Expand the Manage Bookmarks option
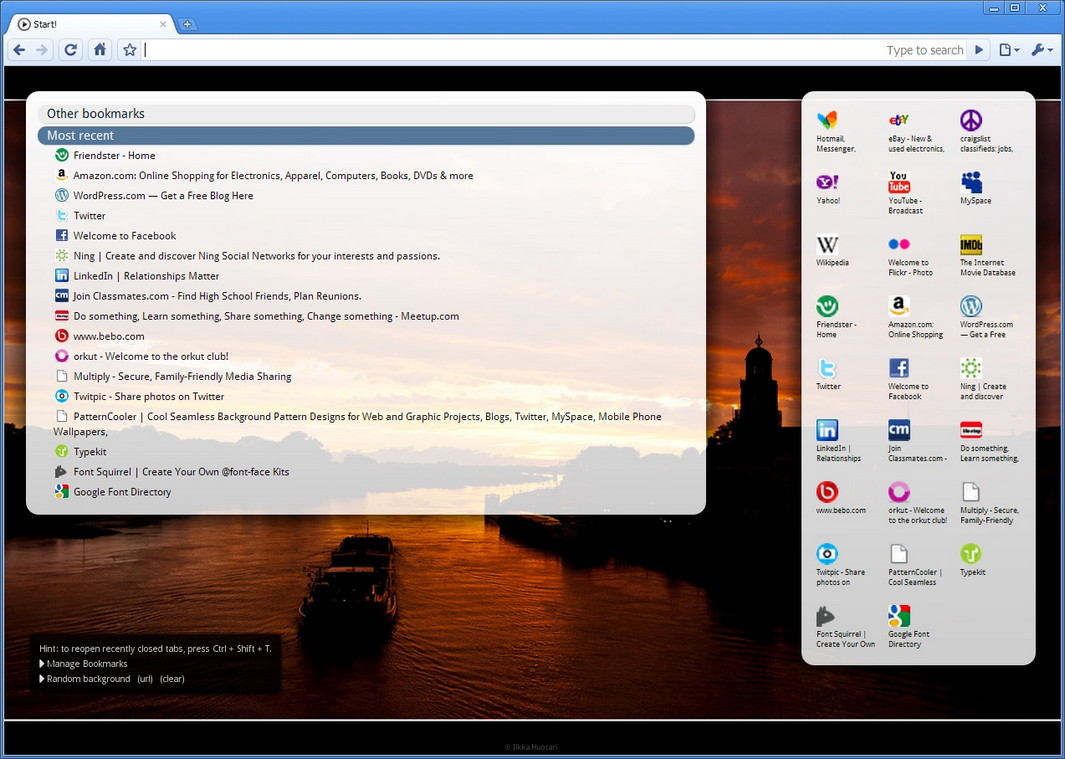The height and width of the screenshot is (759, 1065). (x=86, y=664)
